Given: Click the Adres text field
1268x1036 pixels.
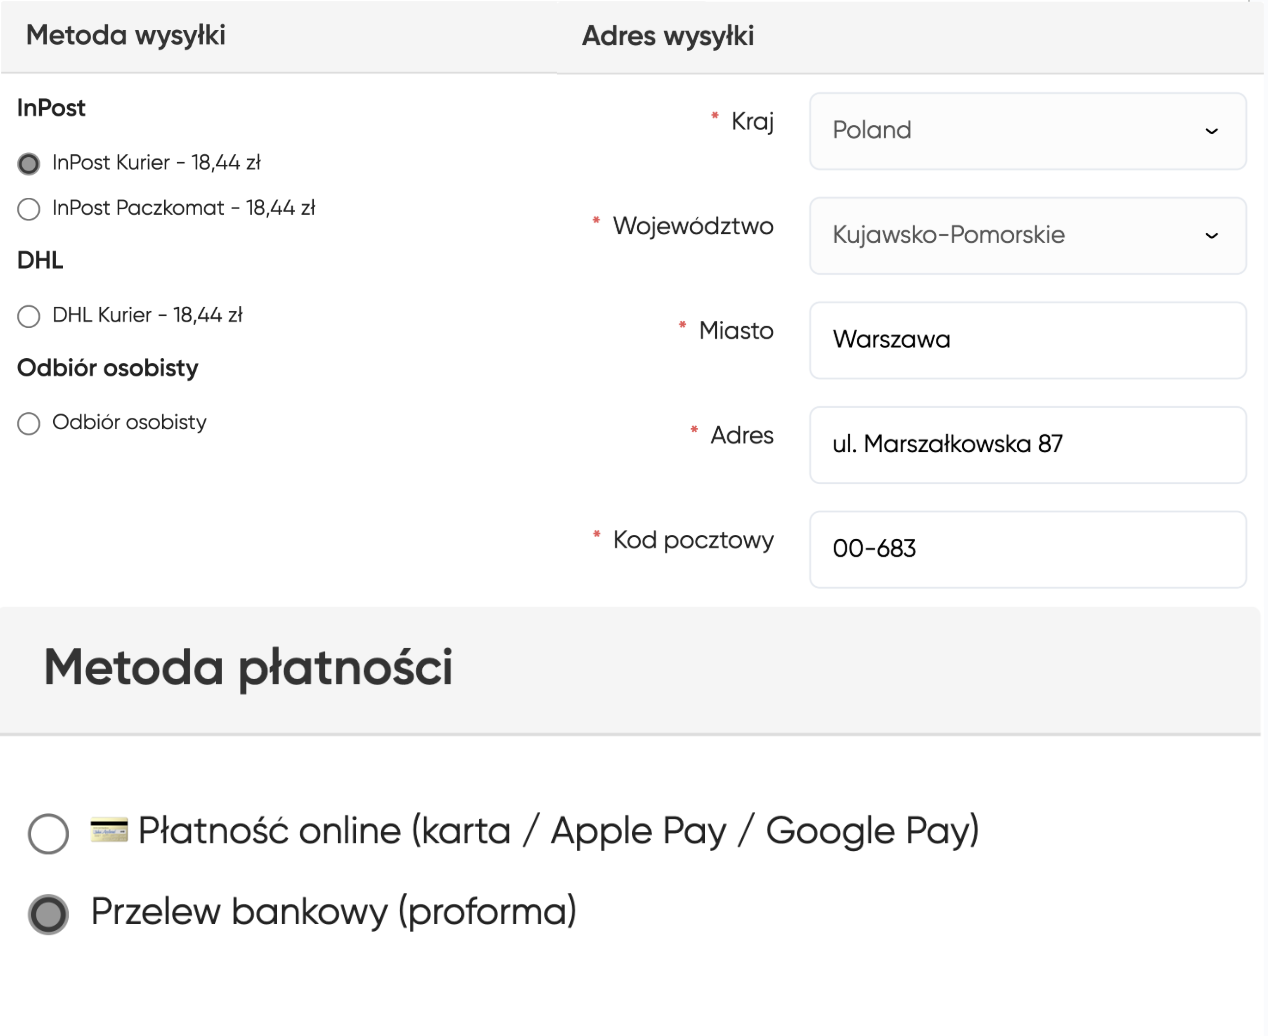Looking at the screenshot, I should pos(1027,445).
